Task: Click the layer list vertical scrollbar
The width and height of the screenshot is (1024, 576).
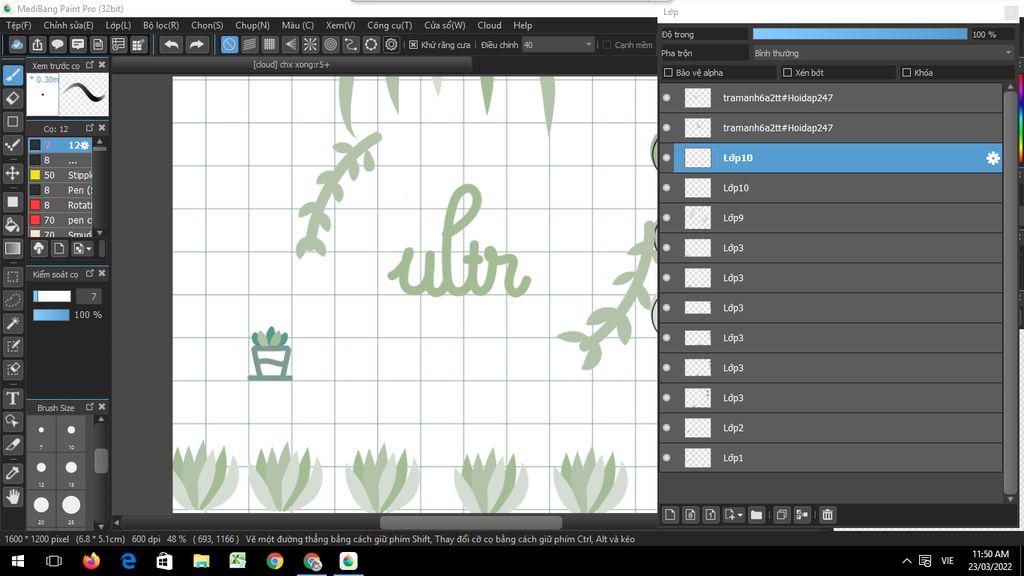Action: 1010,291
